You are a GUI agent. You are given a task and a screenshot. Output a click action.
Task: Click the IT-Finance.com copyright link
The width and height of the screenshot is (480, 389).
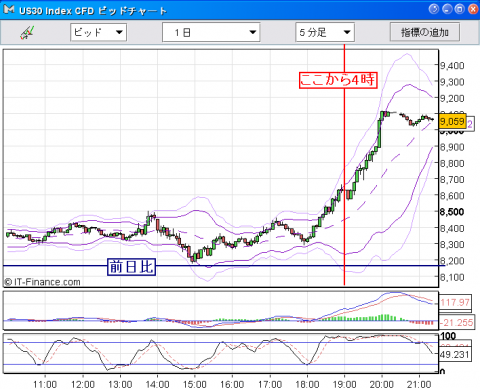[x=42, y=282]
